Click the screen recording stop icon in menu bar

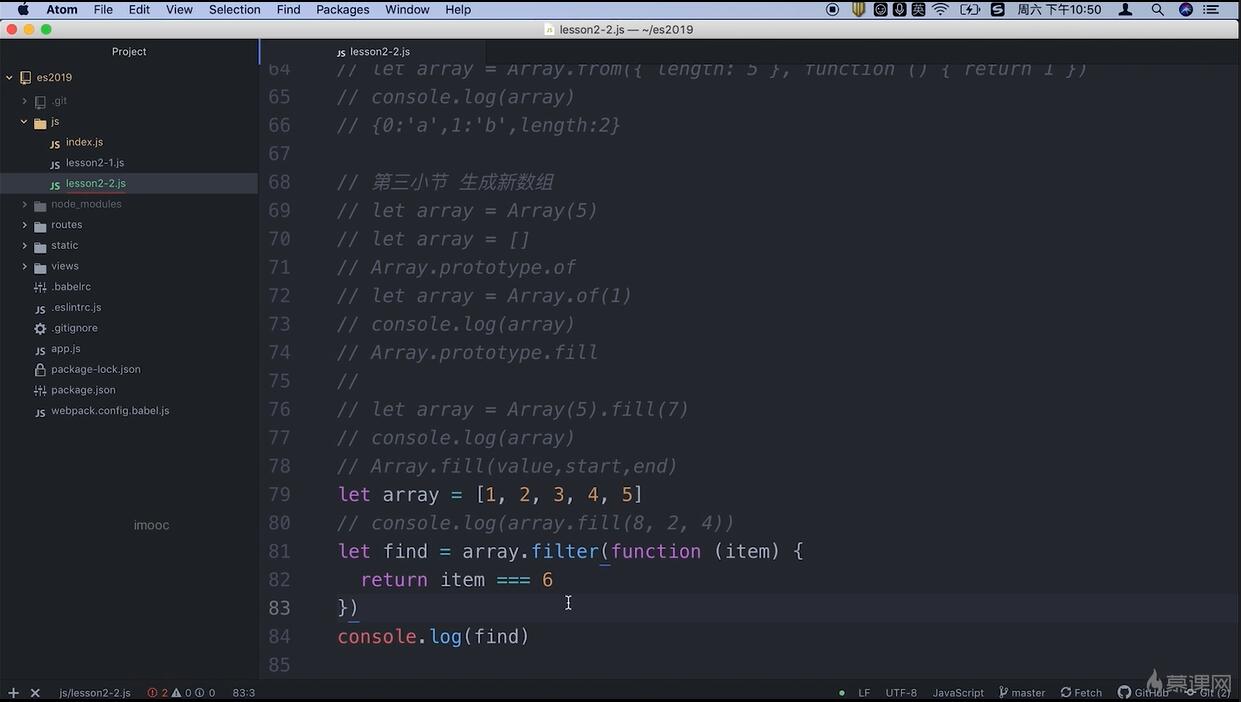click(x=833, y=9)
